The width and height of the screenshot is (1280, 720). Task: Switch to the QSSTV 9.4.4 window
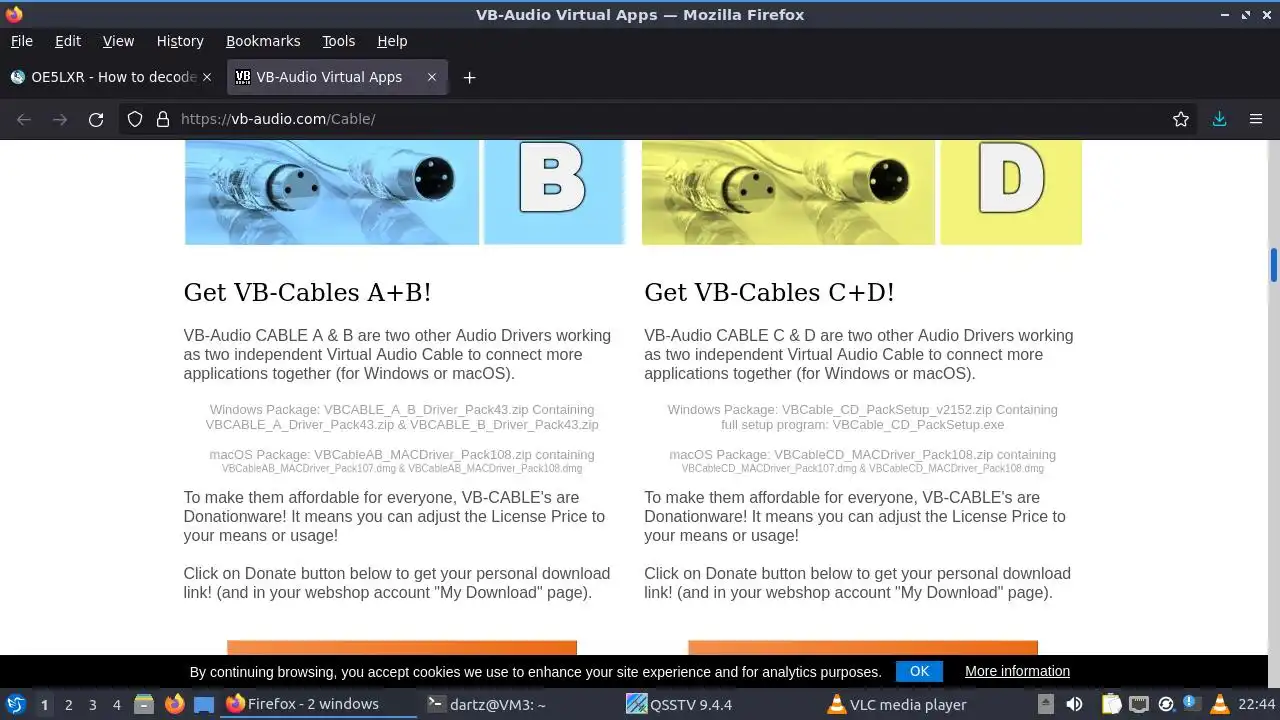[720, 704]
